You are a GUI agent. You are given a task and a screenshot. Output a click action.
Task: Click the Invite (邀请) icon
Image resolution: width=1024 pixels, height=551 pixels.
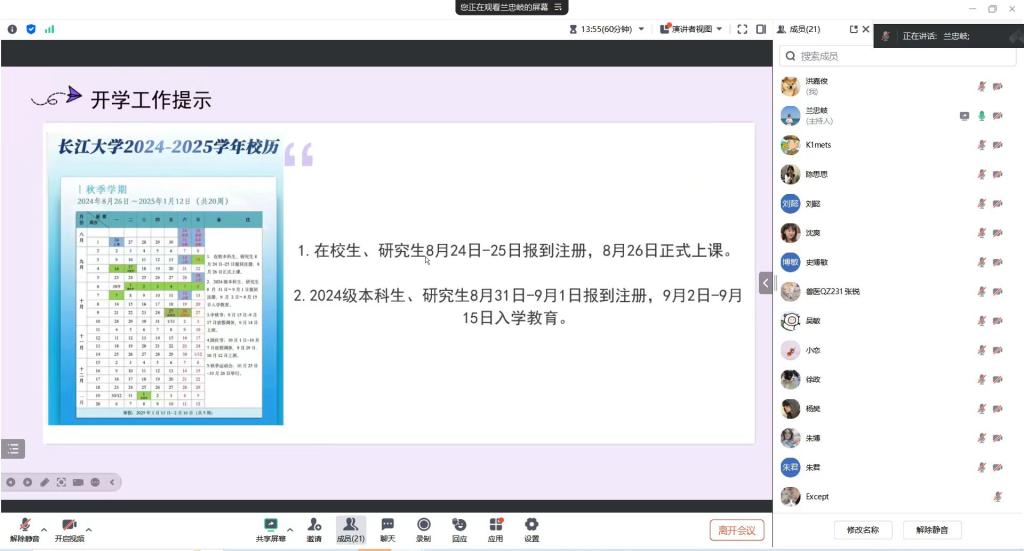[314, 528]
